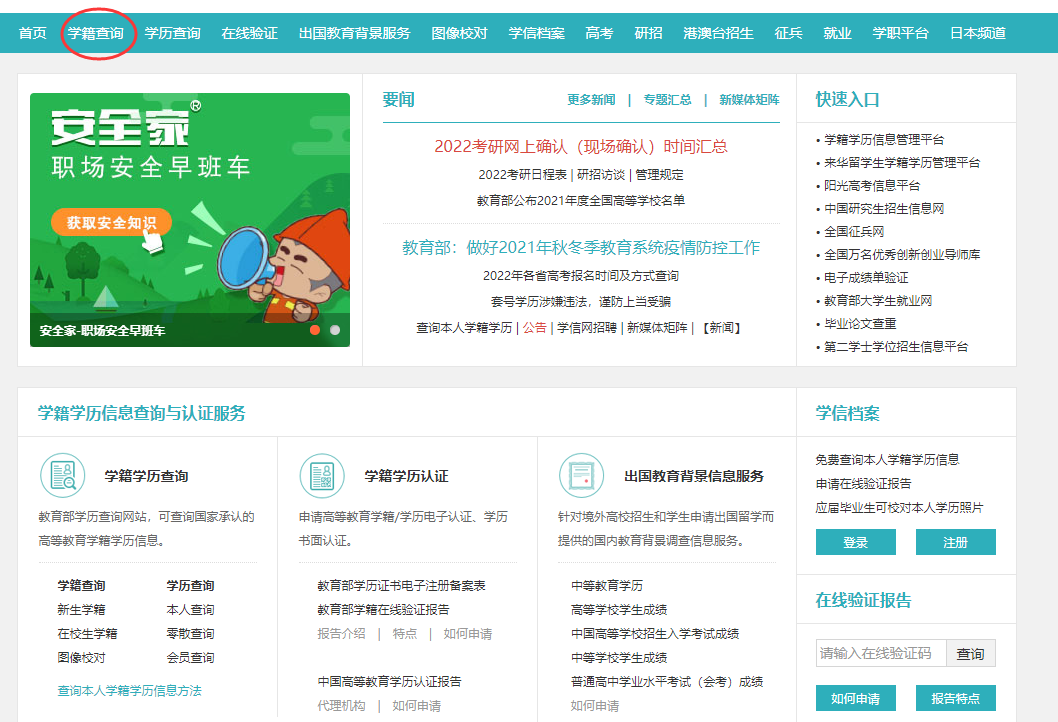
Task: Open the 2022考研网上确认 headline
Action: click(x=581, y=146)
